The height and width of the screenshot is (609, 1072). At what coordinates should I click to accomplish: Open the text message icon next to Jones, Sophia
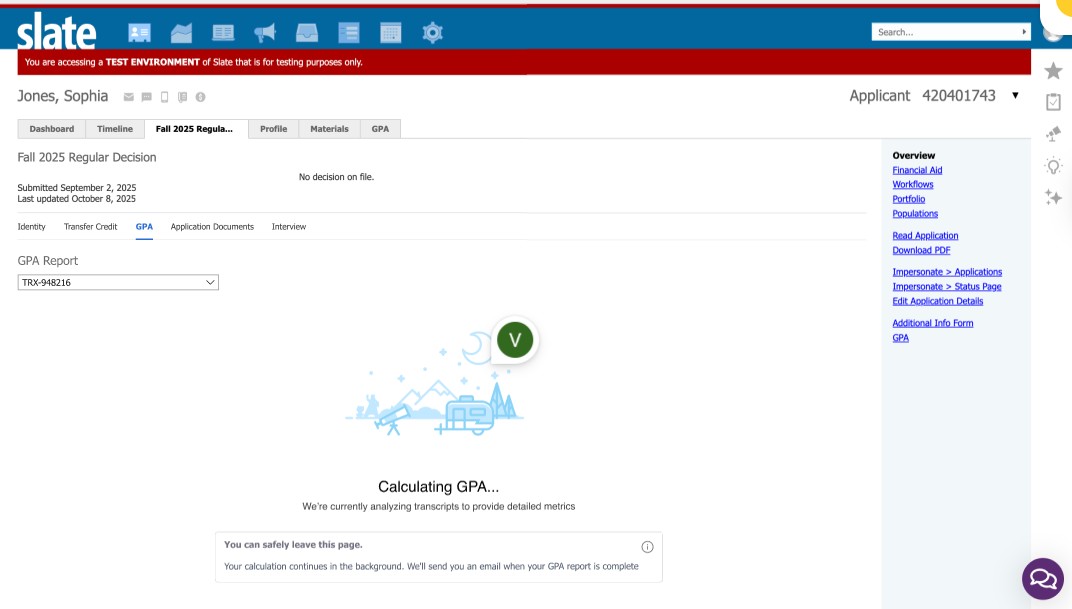pyautogui.click(x=147, y=96)
